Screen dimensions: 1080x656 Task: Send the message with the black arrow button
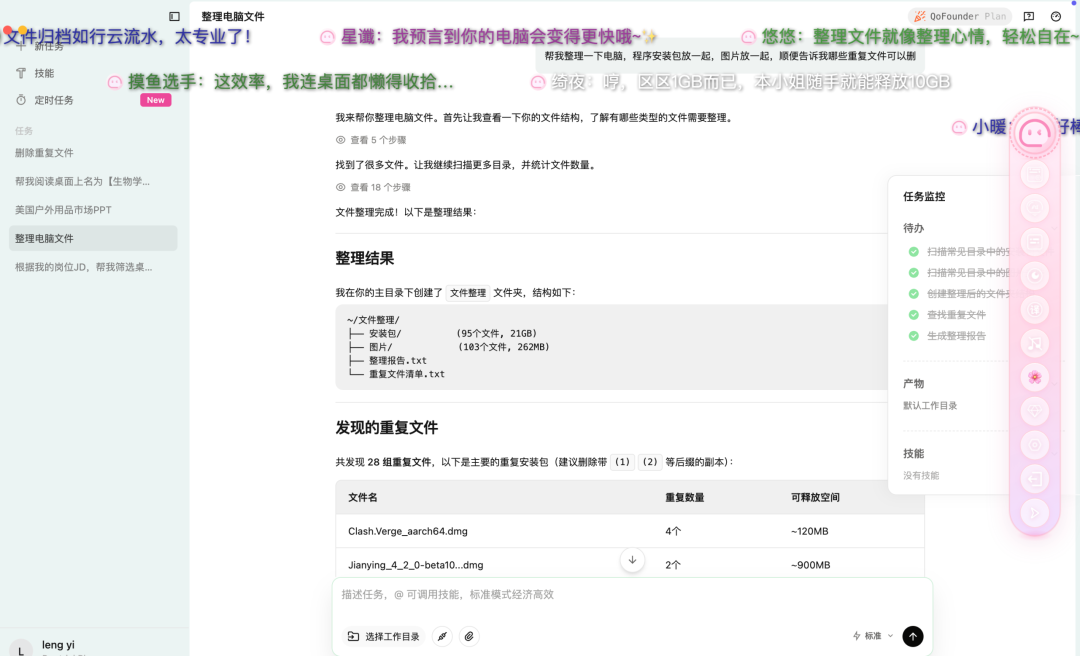tap(913, 636)
